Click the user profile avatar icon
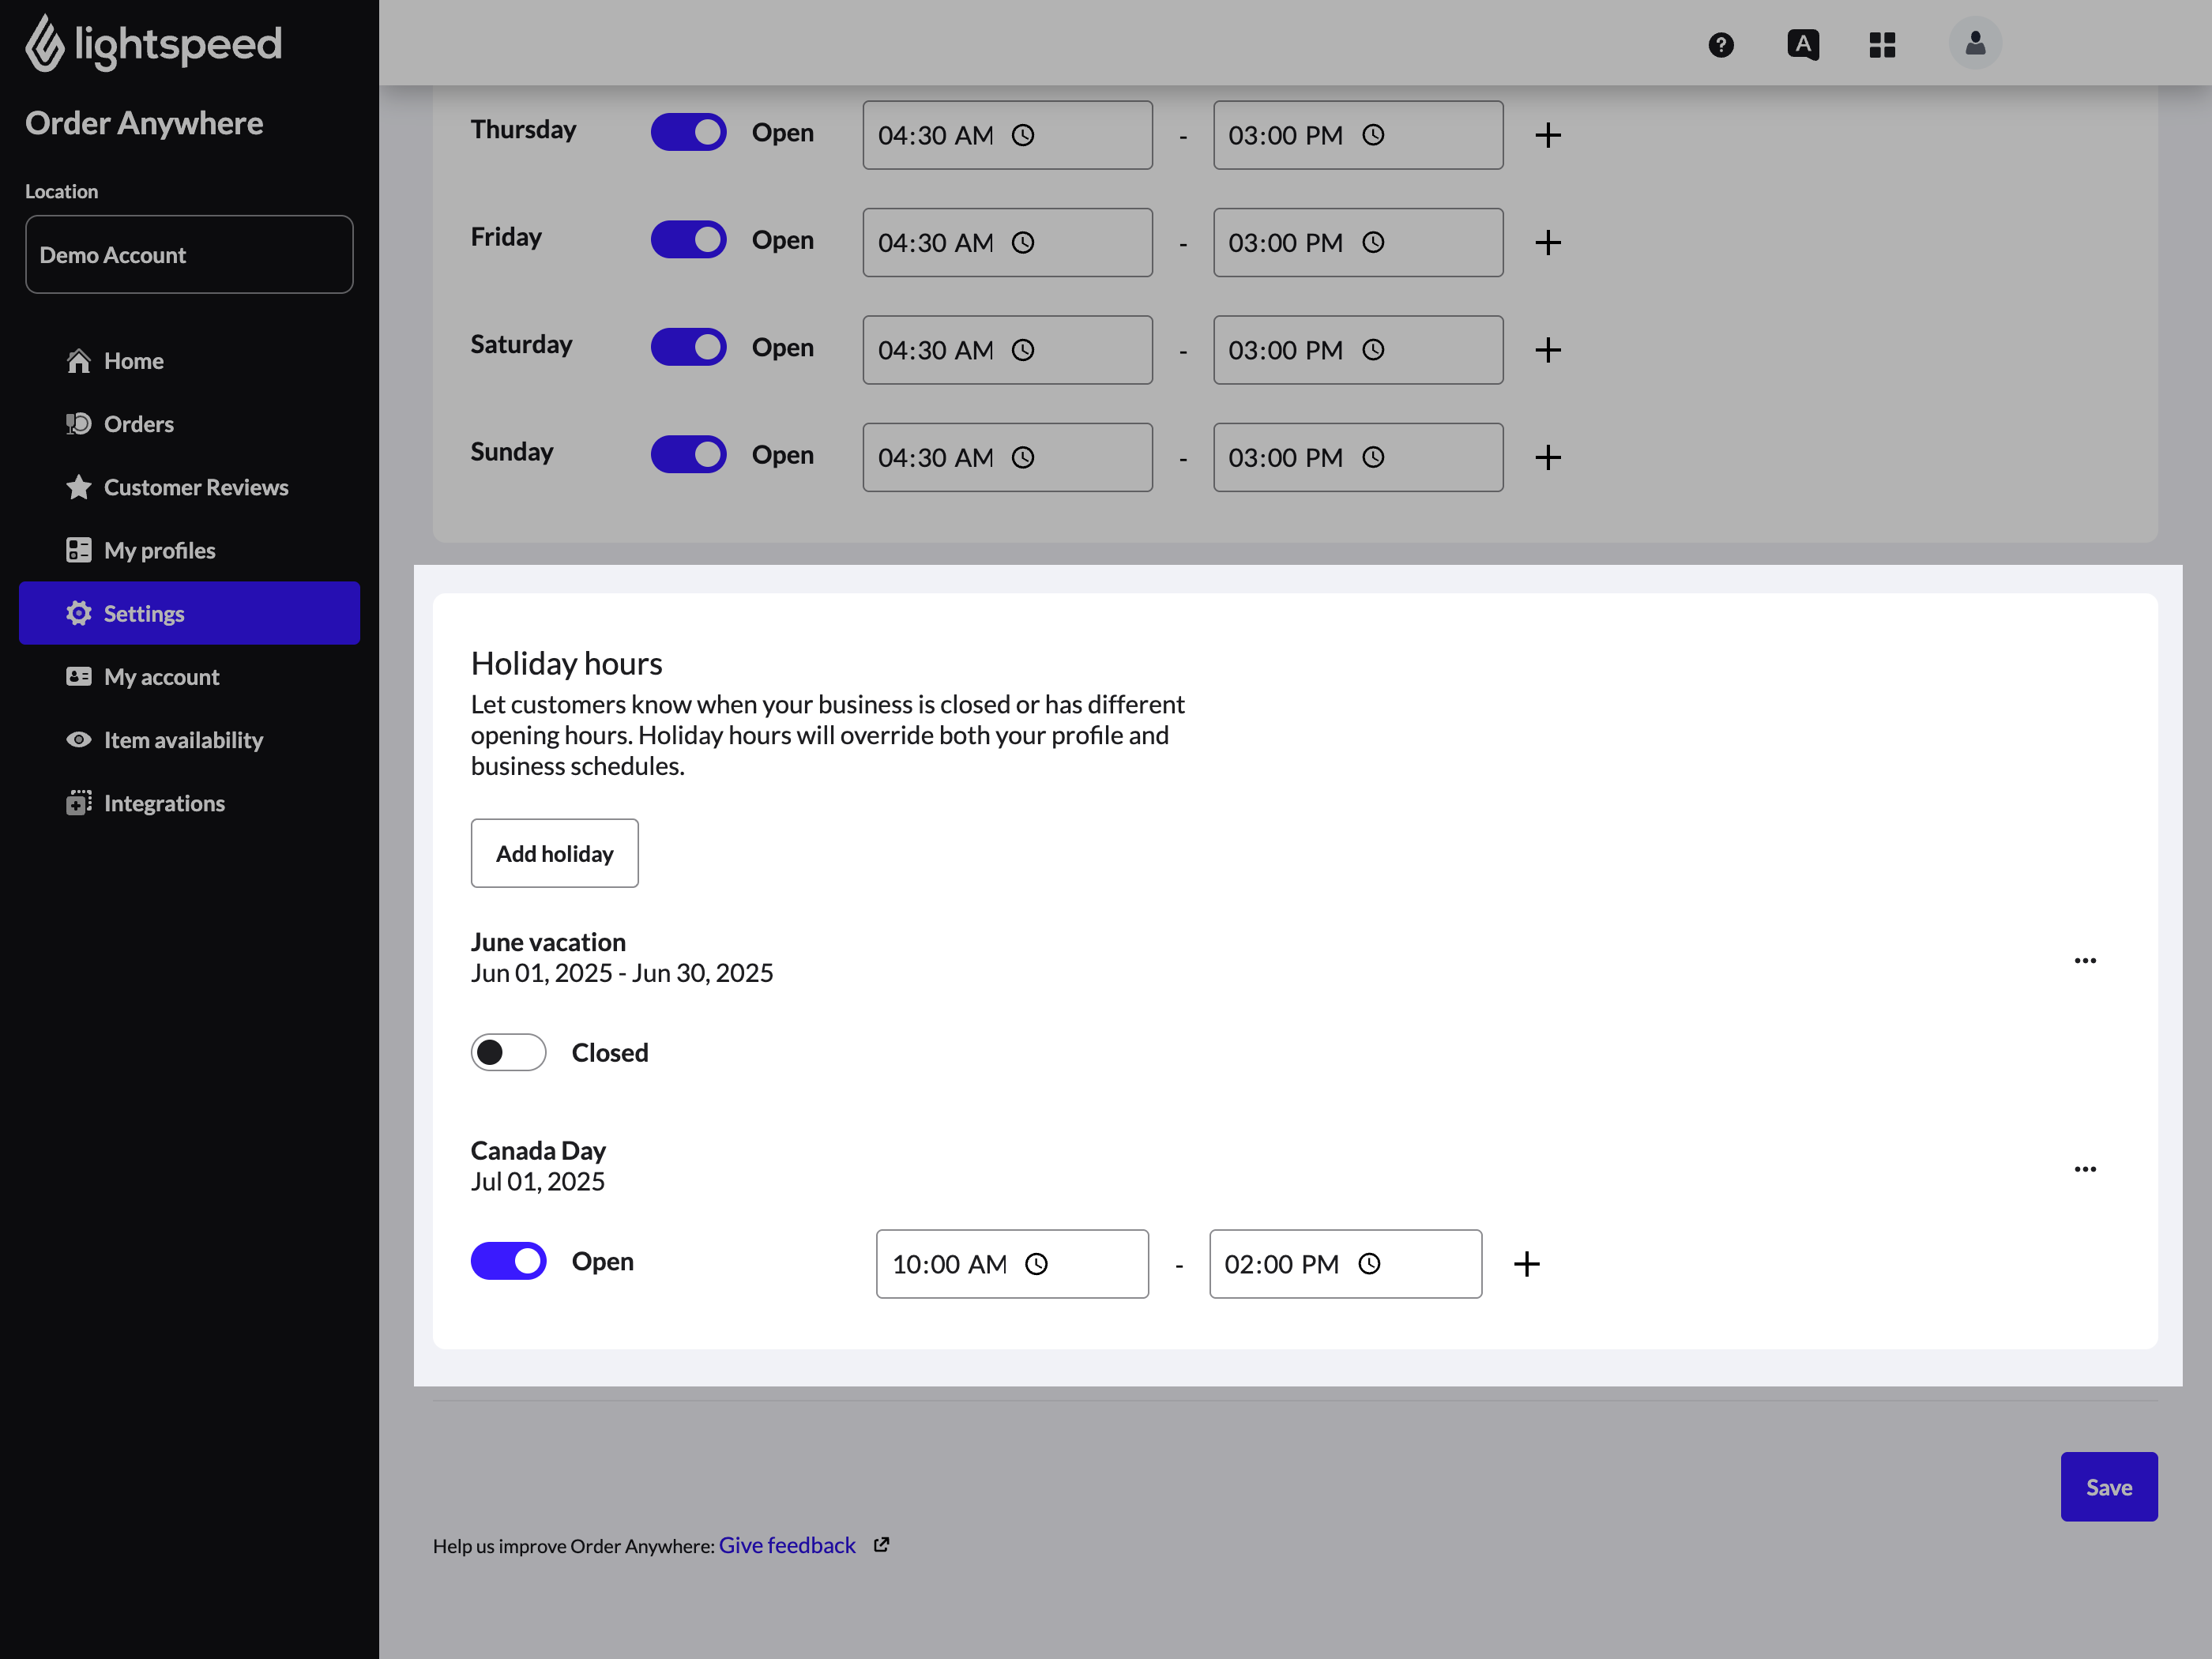The image size is (2212, 1659). pyautogui.click(x=1974, y=44)
